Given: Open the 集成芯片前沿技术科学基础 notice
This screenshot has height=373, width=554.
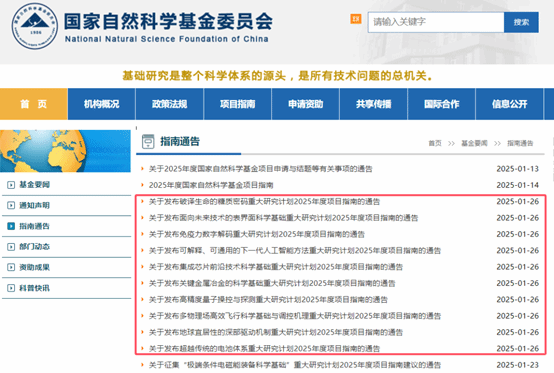Looking at the screenshot, I should [276, 267].
